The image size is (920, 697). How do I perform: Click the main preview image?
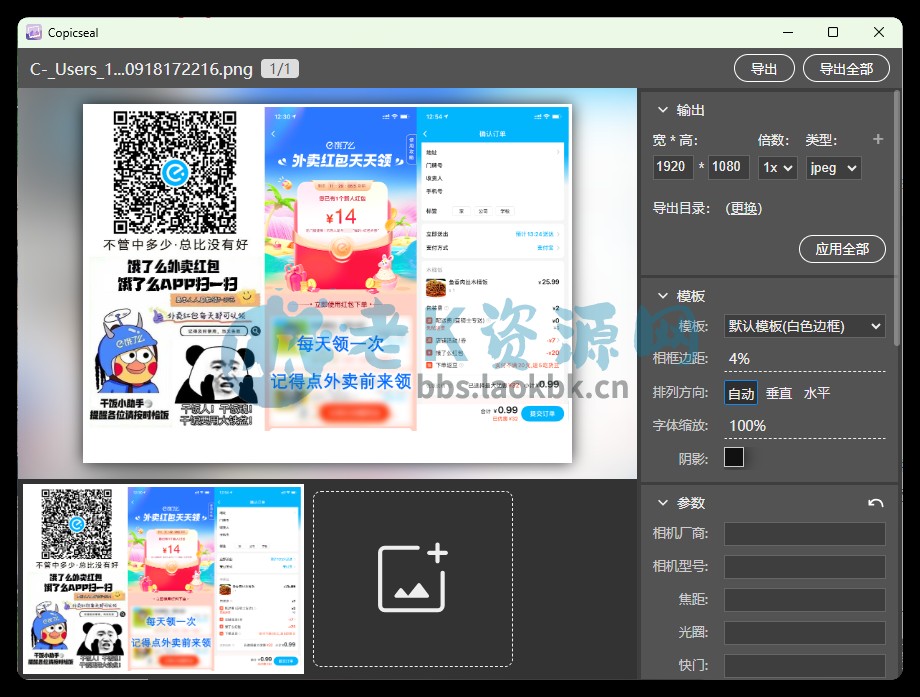click(327, 283)
